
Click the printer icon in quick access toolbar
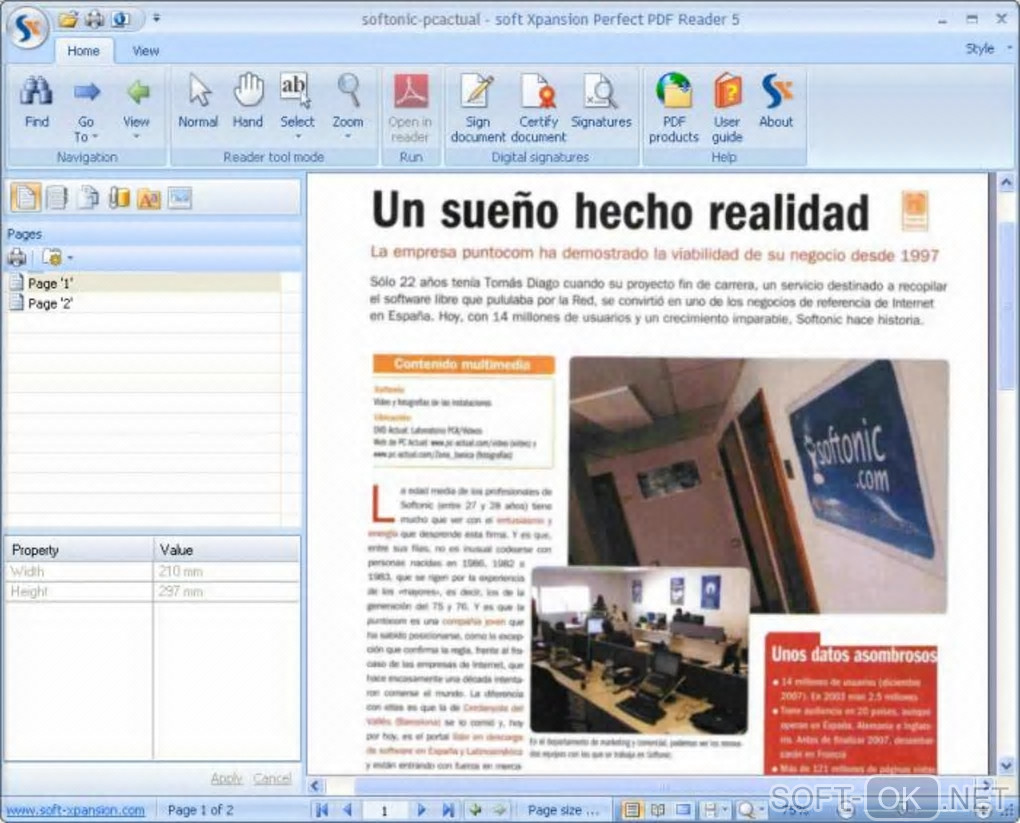tap(95, 20)
